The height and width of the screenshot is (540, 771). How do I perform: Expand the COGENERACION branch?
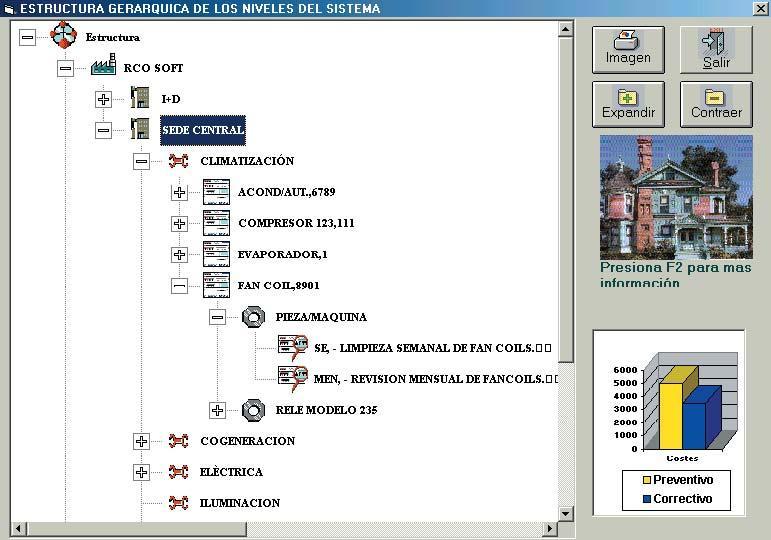pyautogui.click(x=141, y=441)
